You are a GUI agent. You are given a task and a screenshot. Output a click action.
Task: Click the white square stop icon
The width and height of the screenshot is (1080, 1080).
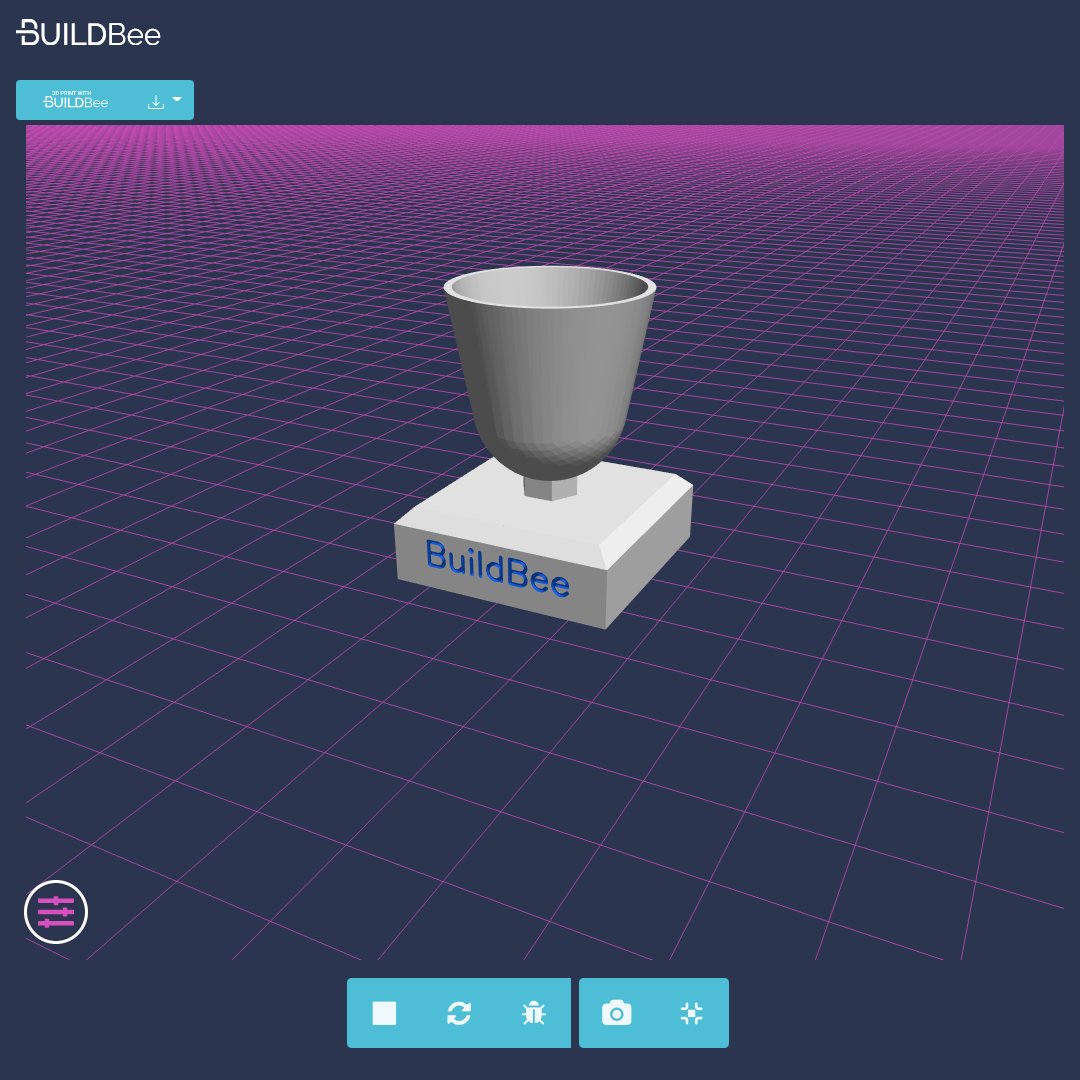(384, 1013)
